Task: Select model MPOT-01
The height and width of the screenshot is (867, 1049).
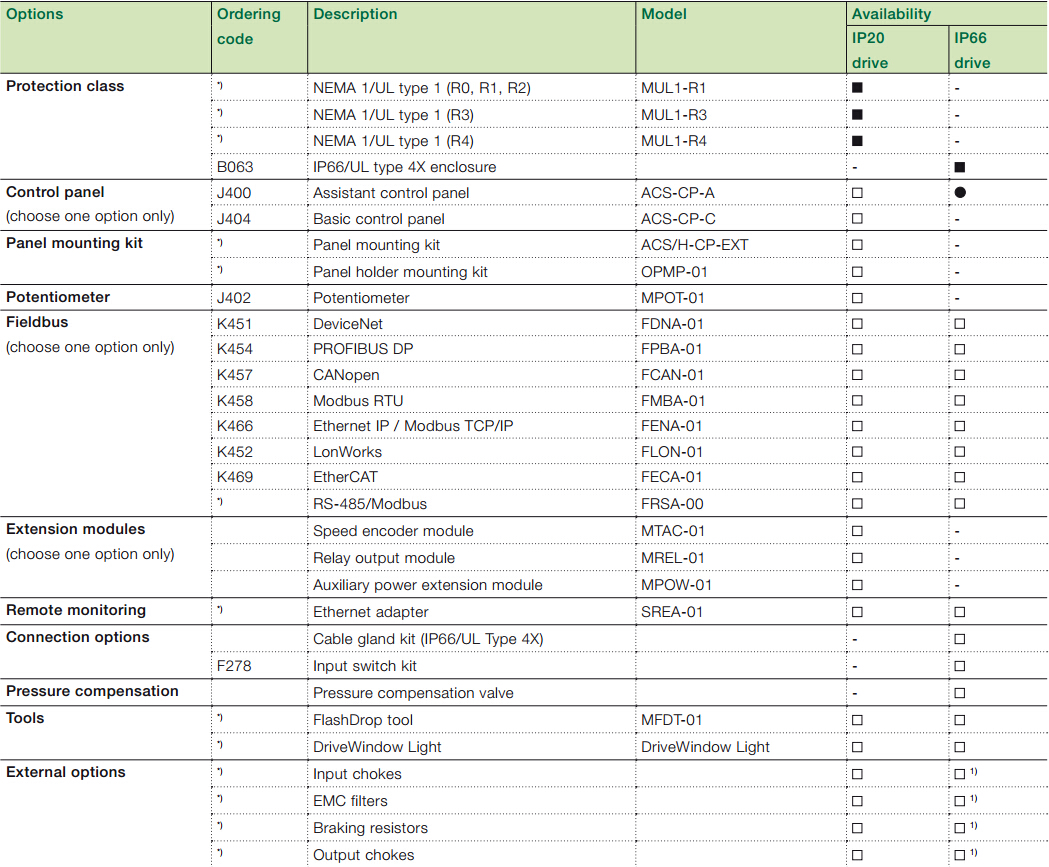Action: tap(672, 298)
